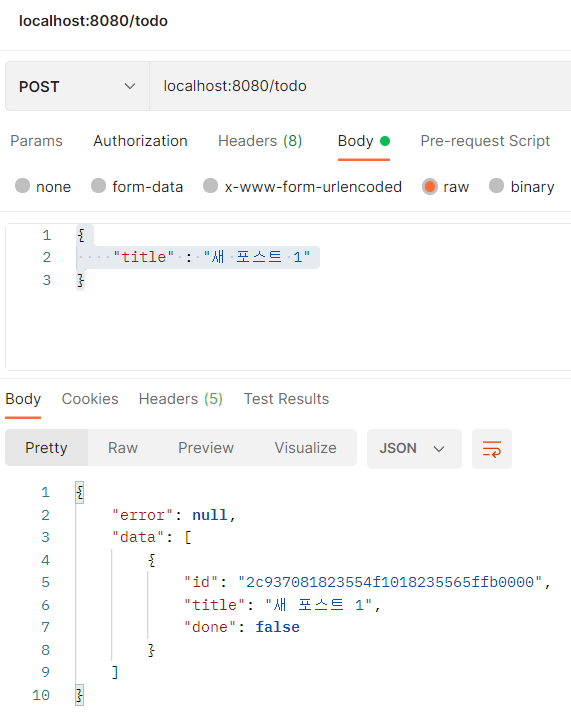Click the "title" key in request body

coord(144,257)
